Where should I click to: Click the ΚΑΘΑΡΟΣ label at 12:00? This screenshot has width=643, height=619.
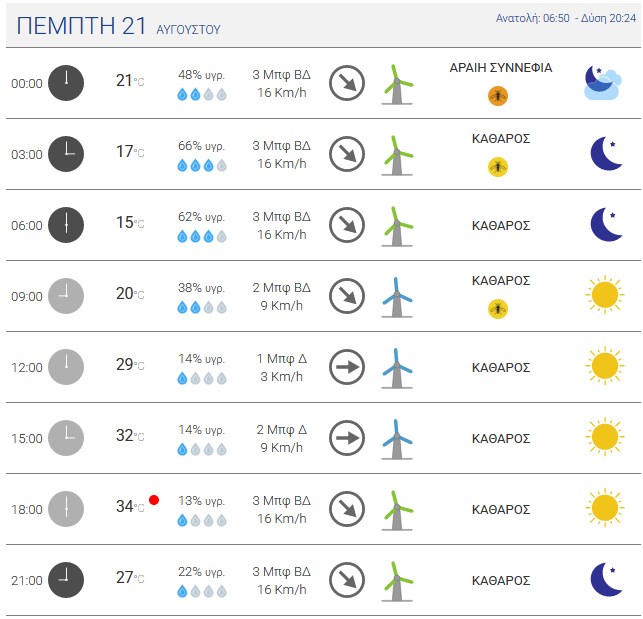point(501,368)
